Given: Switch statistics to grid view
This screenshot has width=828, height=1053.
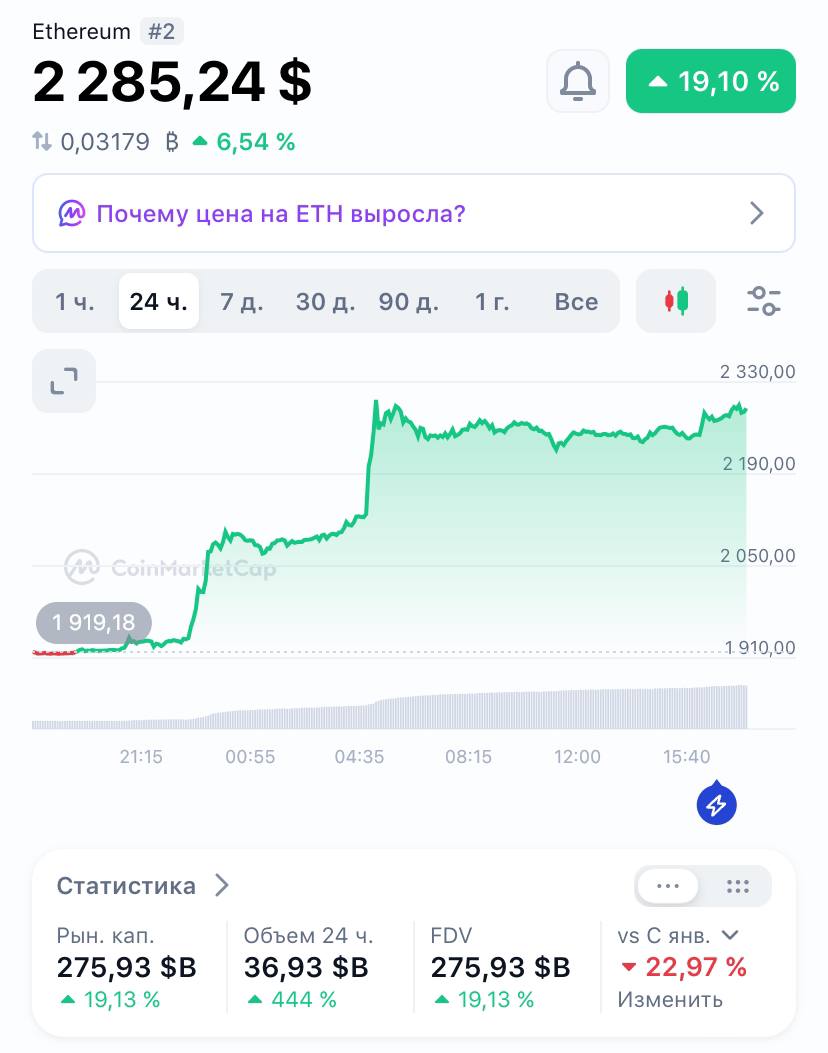Looking at the screenshot, I should click(737, 886).
